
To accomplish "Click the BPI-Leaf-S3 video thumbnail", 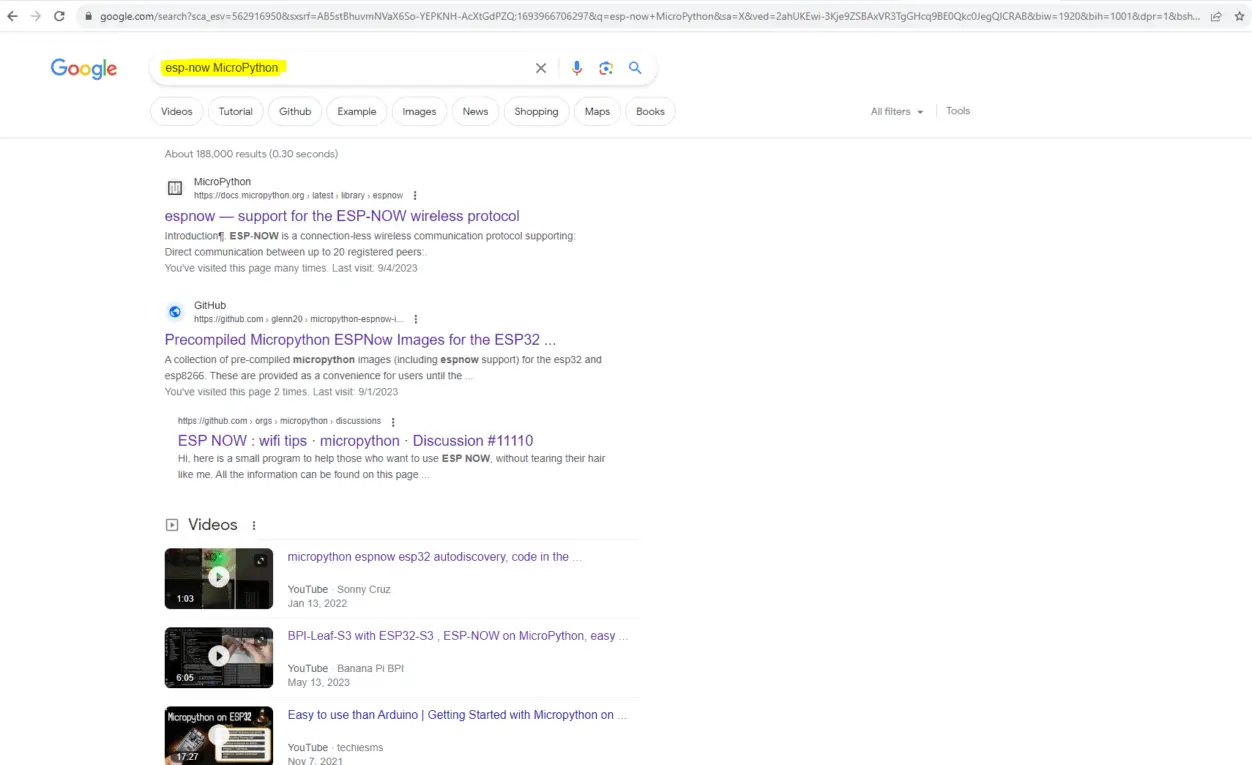I will pyautogui.click(x=218, y=657).
